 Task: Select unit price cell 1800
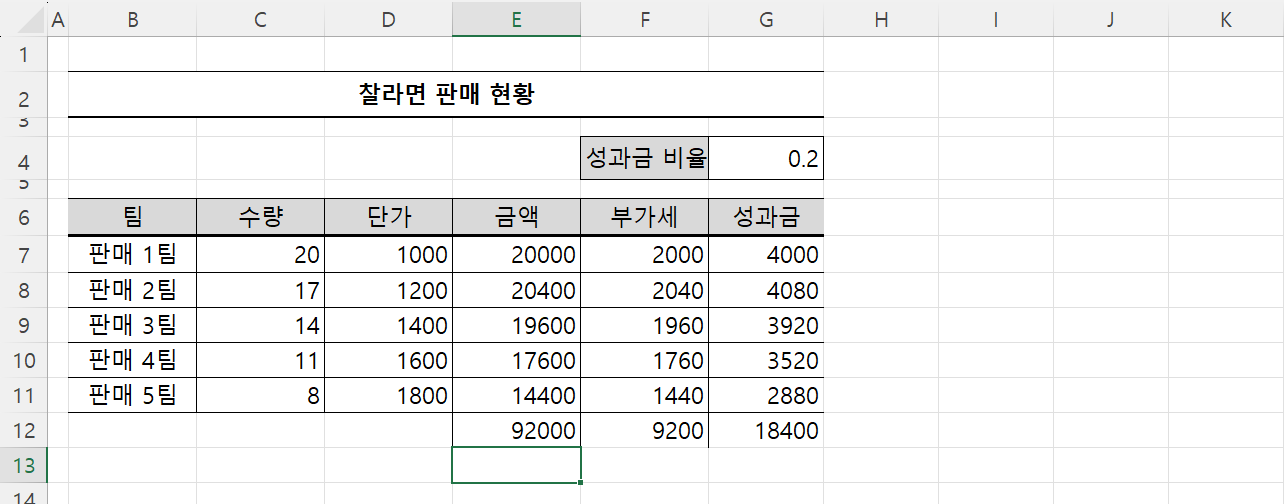[x=388, y=395]
